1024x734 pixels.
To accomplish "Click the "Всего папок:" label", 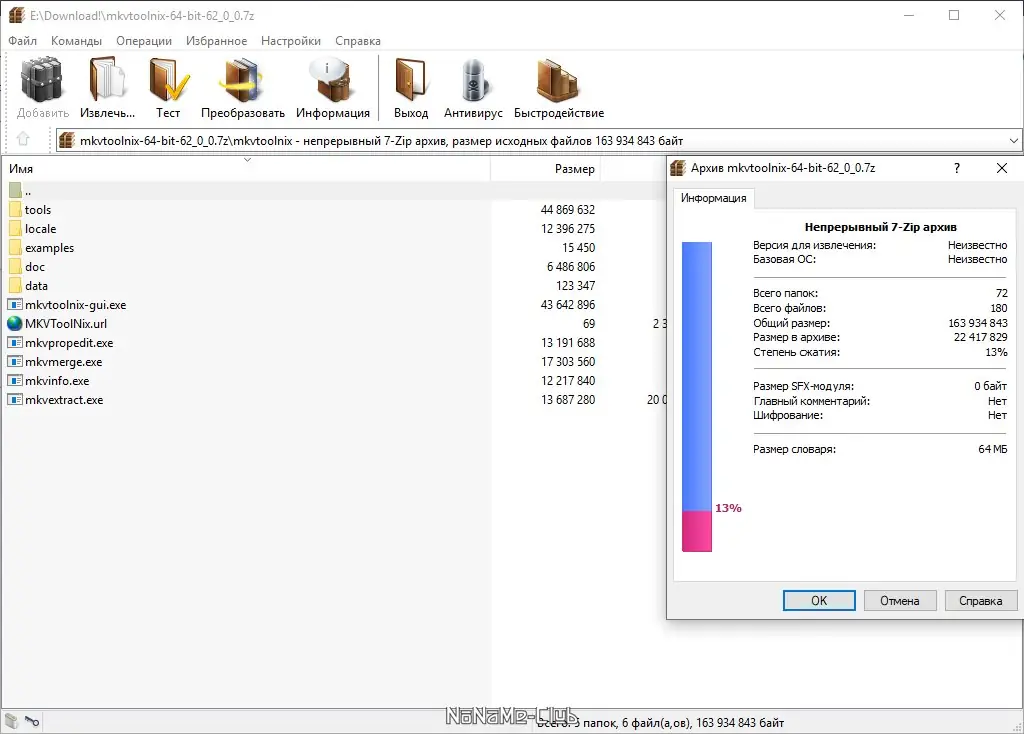I will click(785, 293).
